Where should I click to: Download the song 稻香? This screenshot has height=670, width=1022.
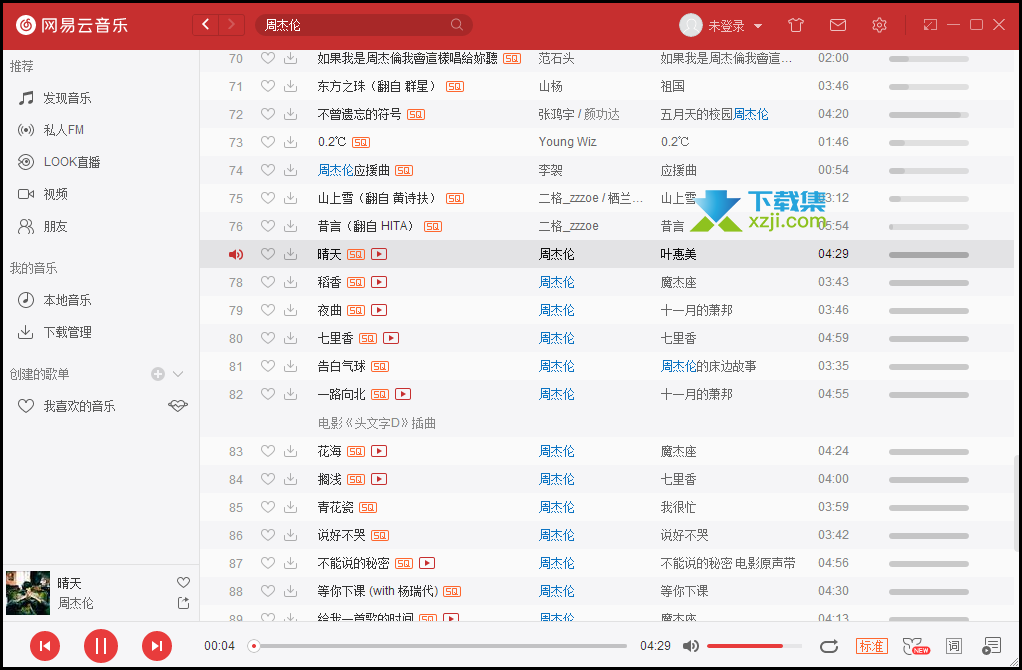click(x=291, y=282)
